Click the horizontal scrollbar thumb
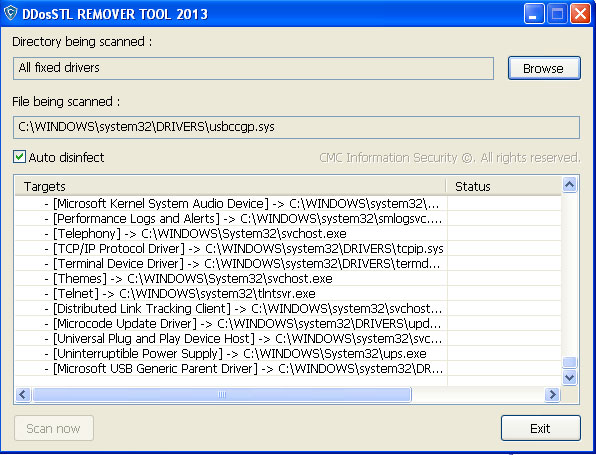596x455 pixels. (222, 395)
